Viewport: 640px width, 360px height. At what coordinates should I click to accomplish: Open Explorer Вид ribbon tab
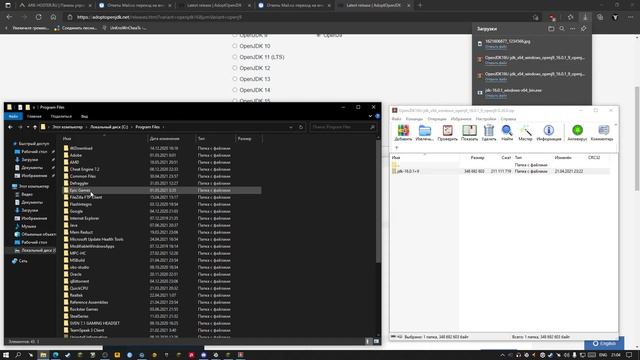[84, 116]
